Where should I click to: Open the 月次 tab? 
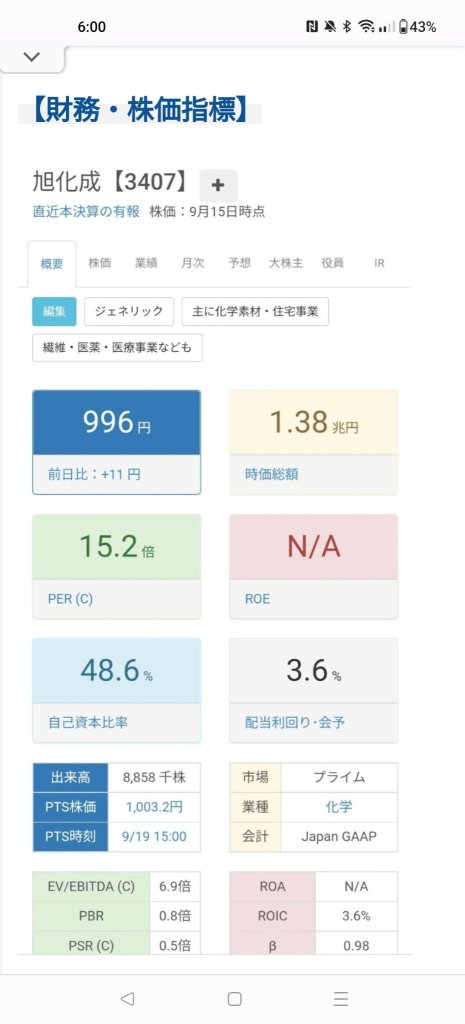[193, 263]
